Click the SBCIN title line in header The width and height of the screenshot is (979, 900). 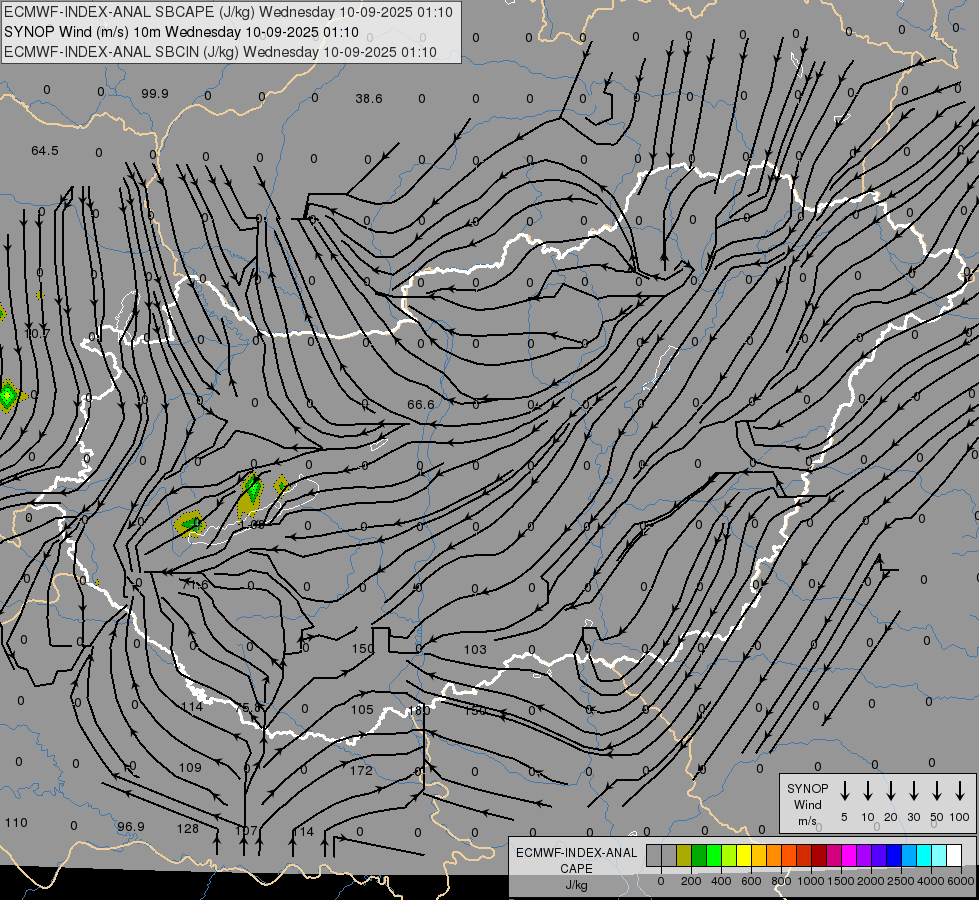click(220, 52)
